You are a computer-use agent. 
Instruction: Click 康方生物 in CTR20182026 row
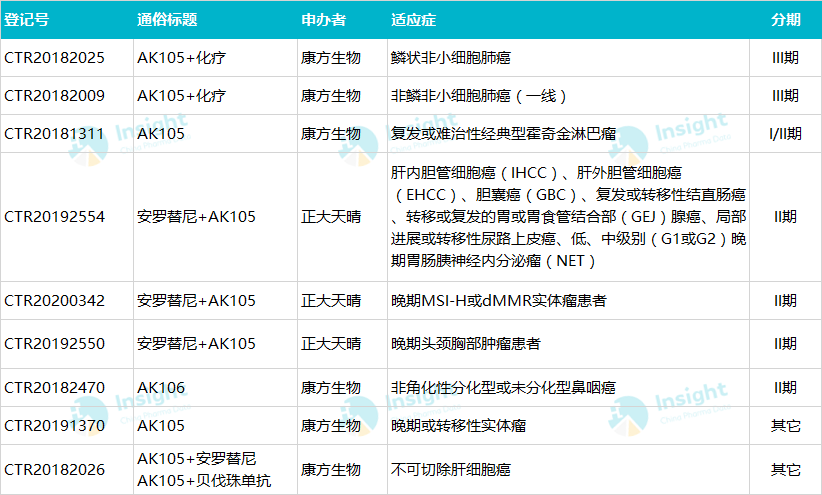click(331, 469)
